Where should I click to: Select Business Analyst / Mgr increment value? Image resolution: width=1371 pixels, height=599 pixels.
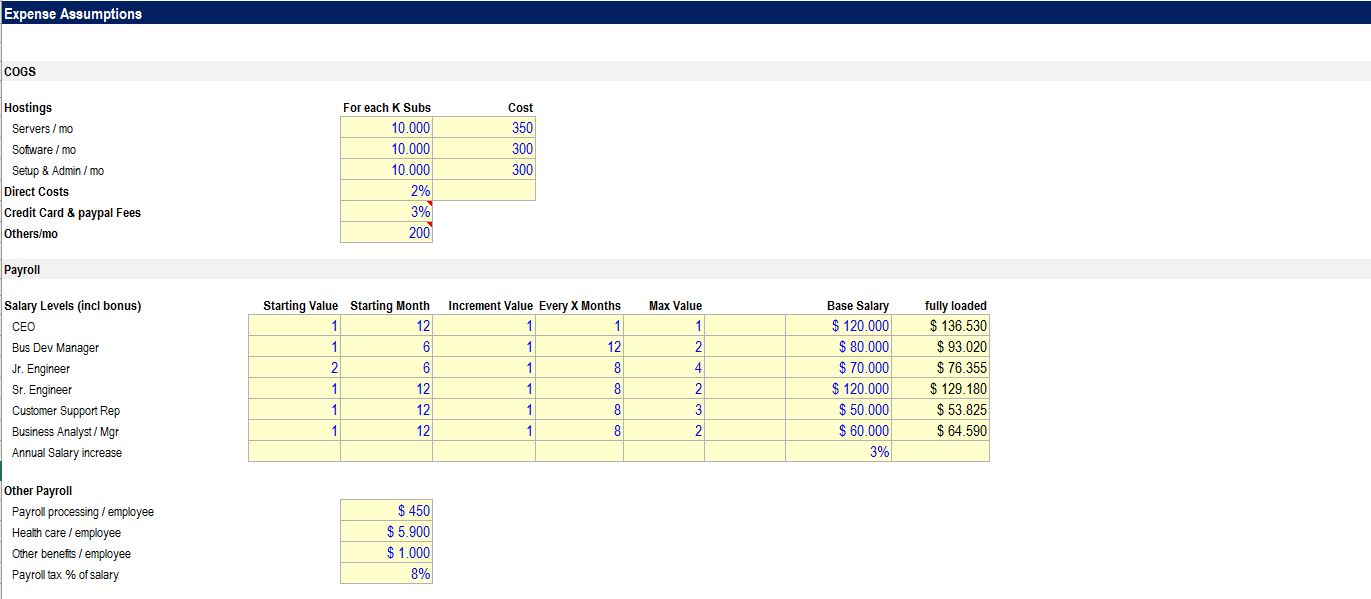484,431
